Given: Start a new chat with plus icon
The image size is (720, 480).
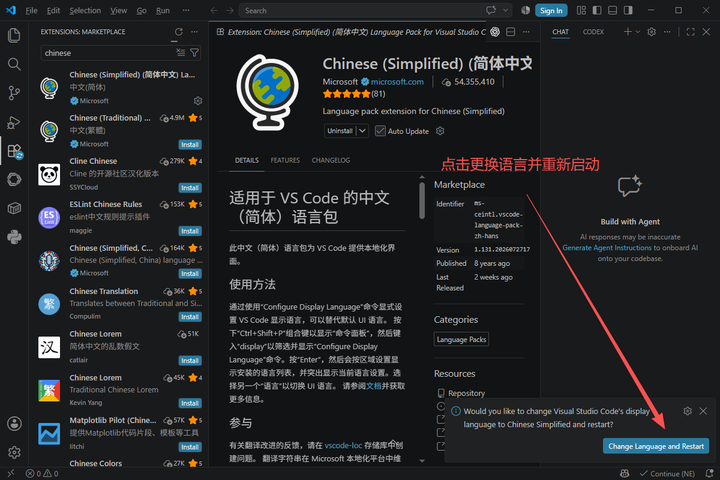Looking at the screenshot, I should (627, 32).
